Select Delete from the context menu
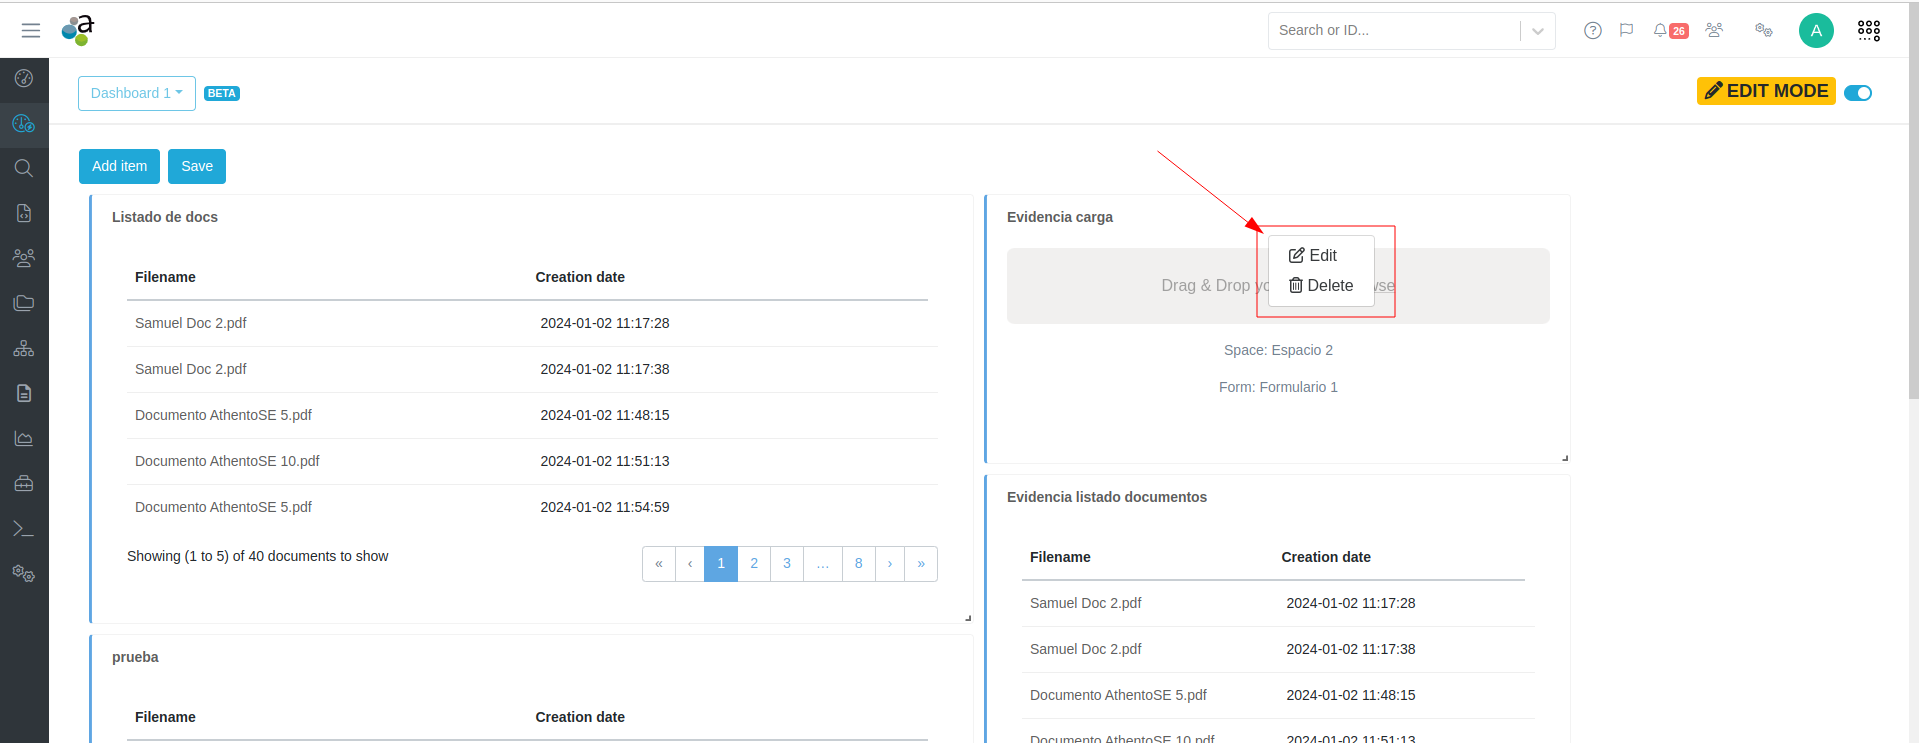1919x743 pixels. [x=1321, y=286]
